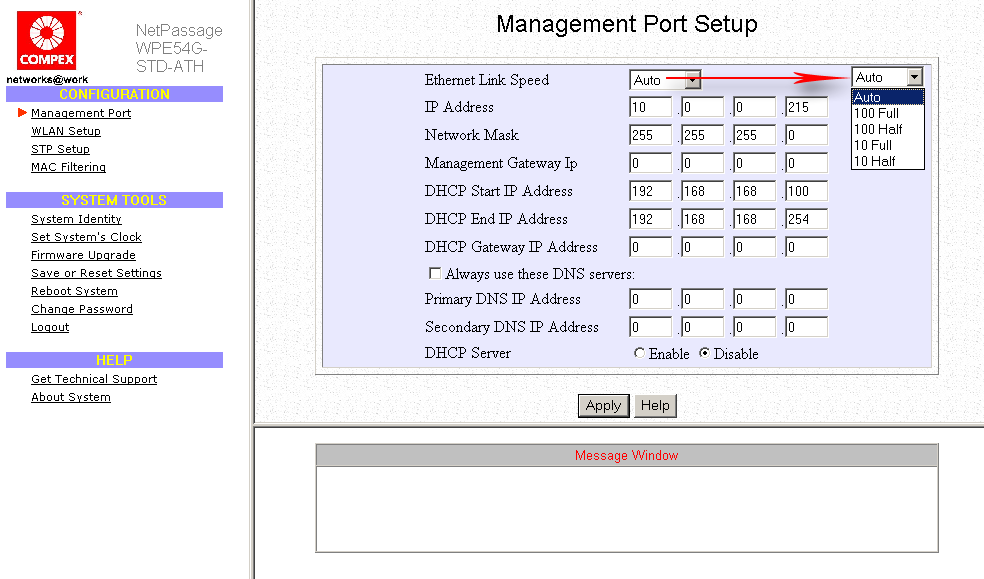This screenshot has height=579, width=984.
Task: Open STP Setup page
Action: [x=60, y=149]
